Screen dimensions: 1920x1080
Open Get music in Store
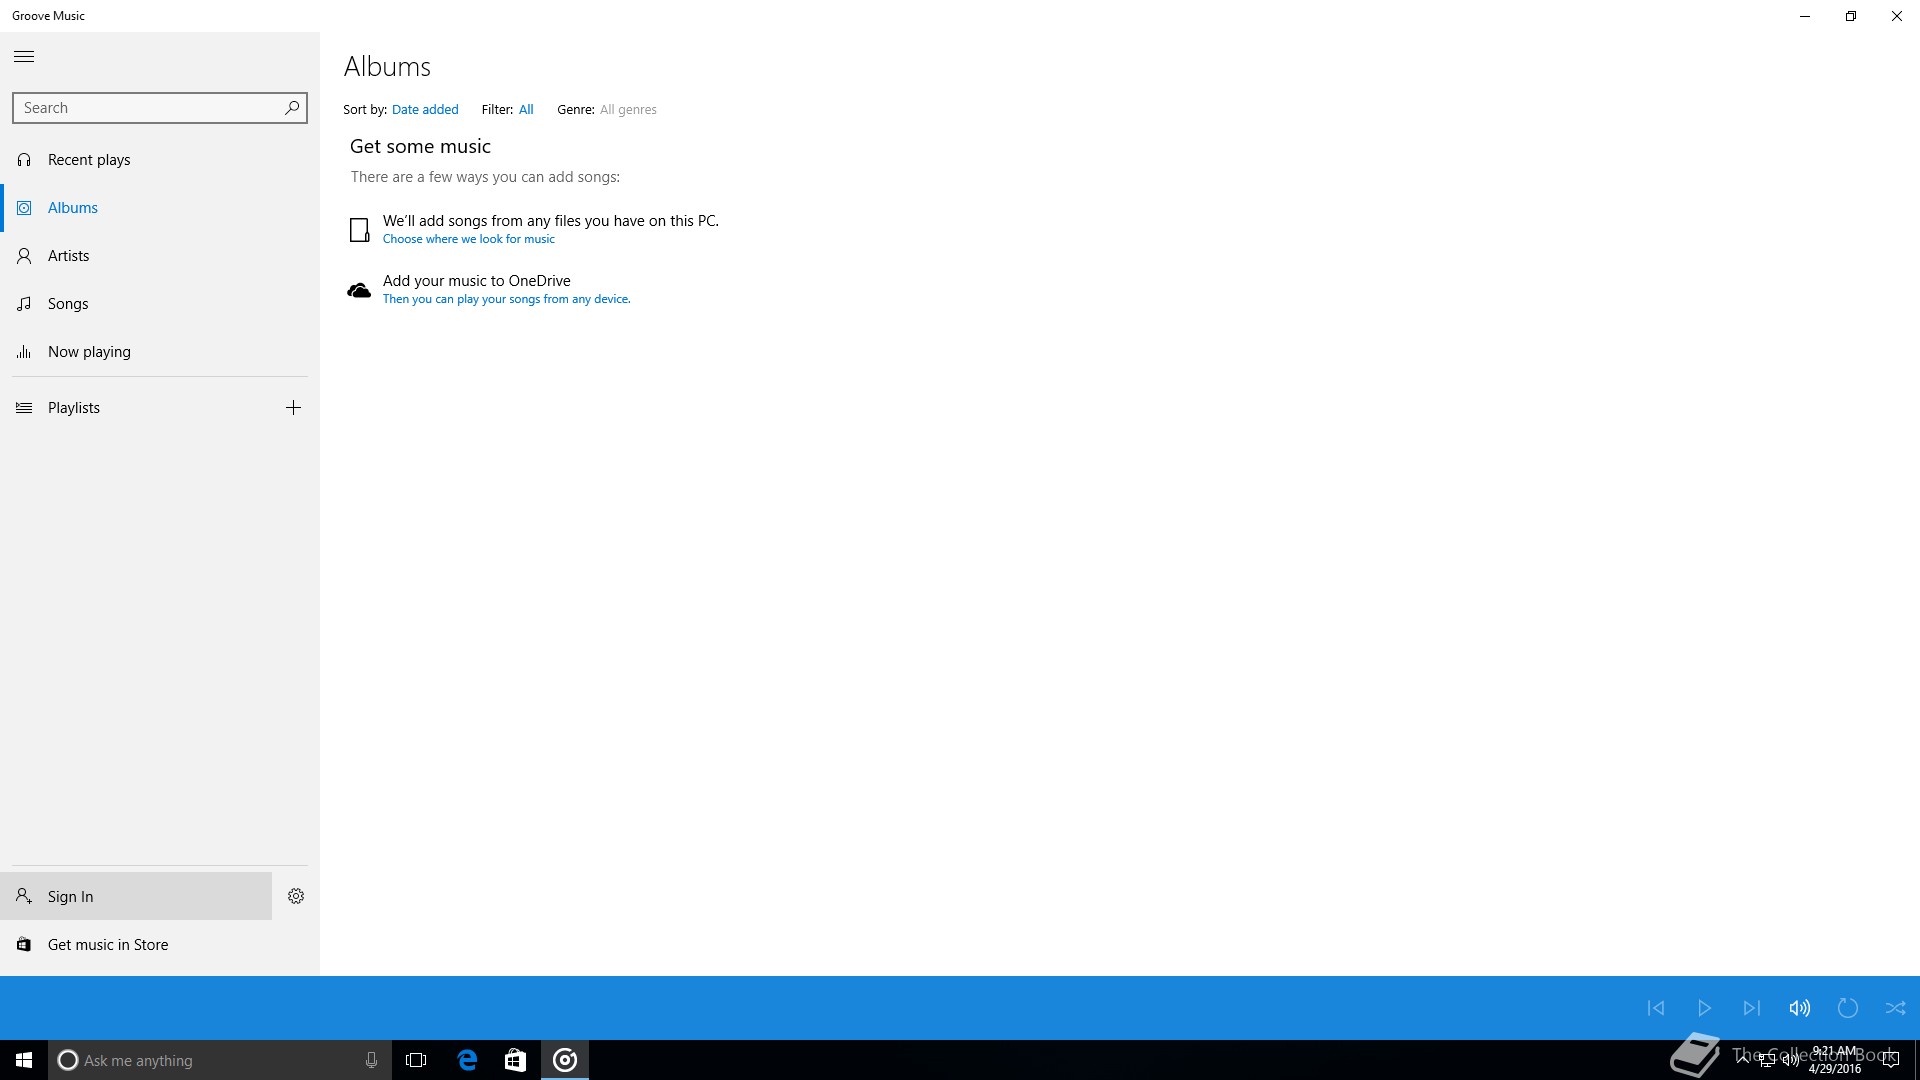point(160,945)
